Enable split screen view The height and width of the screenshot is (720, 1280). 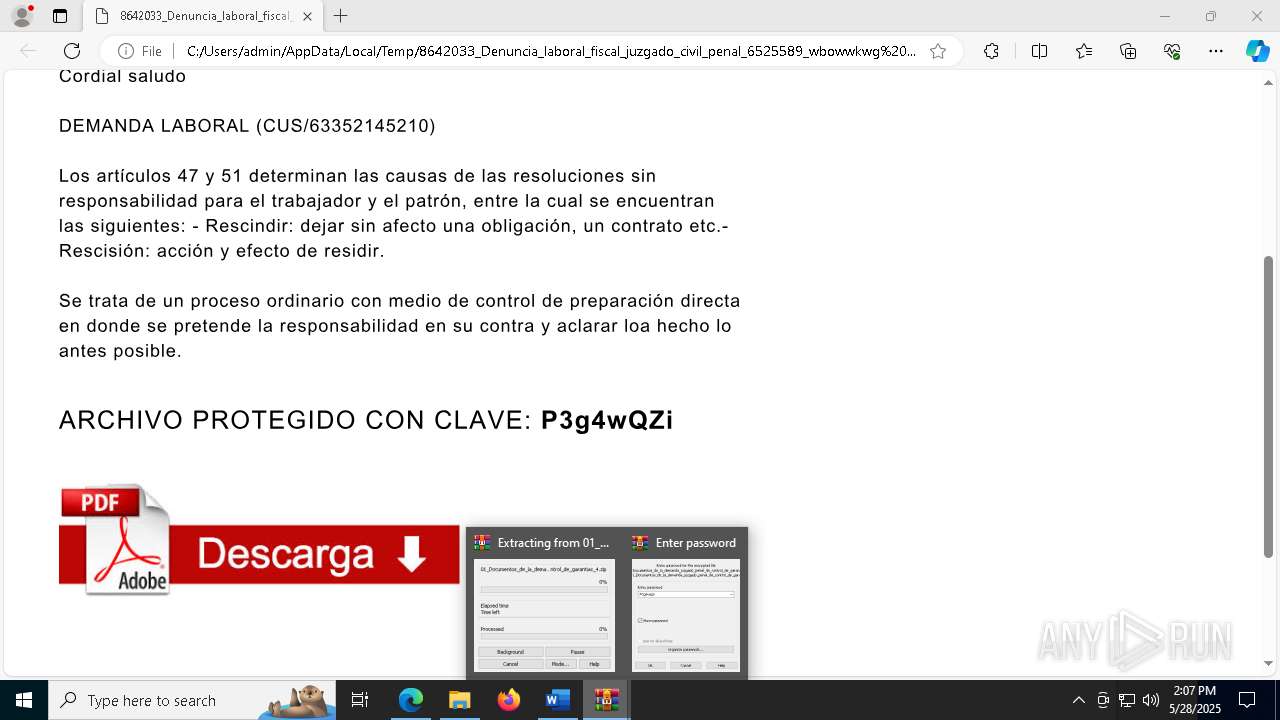point(1039,51)
